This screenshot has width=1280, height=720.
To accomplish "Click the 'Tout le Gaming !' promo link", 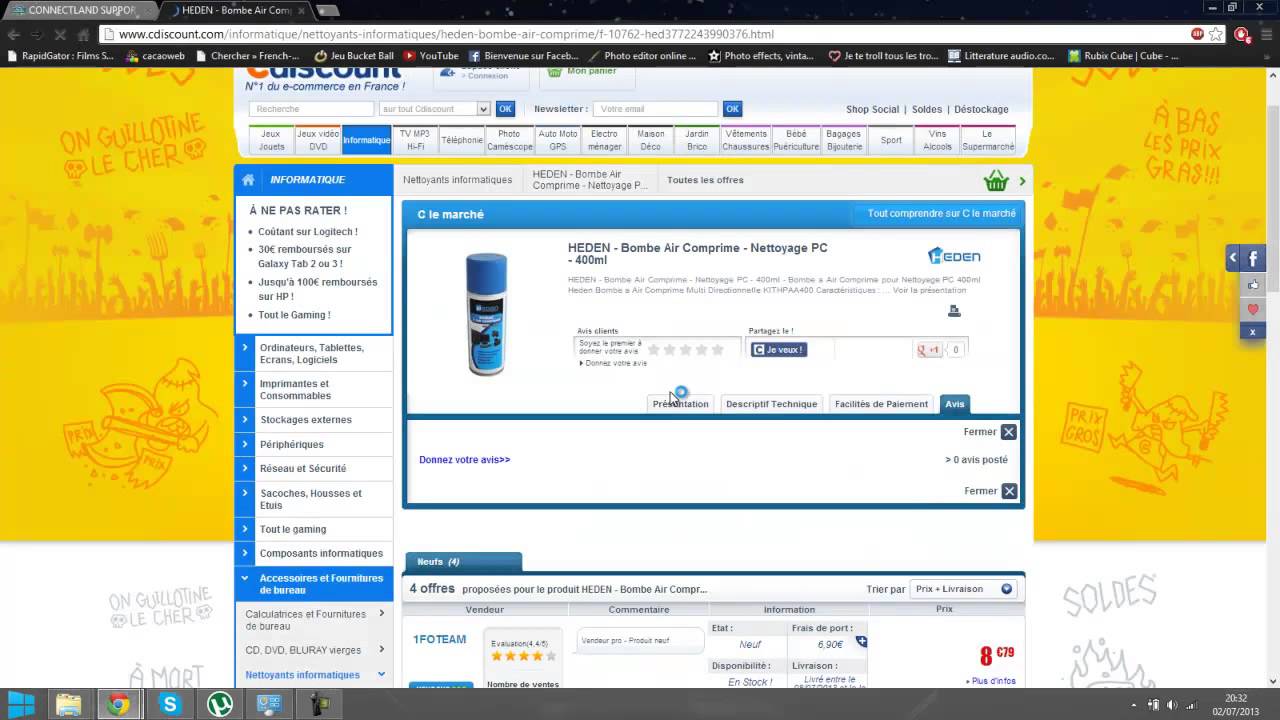I will [294, 315].
